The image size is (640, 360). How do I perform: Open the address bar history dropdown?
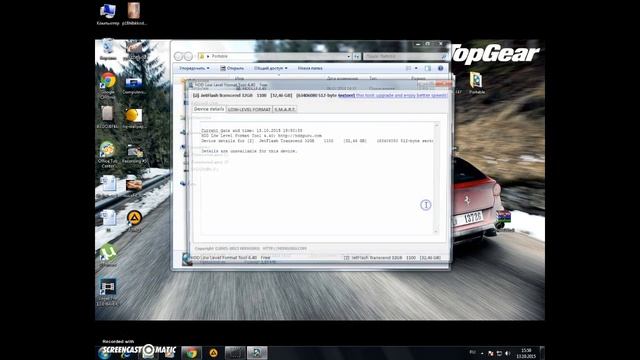tap(349, 56)
